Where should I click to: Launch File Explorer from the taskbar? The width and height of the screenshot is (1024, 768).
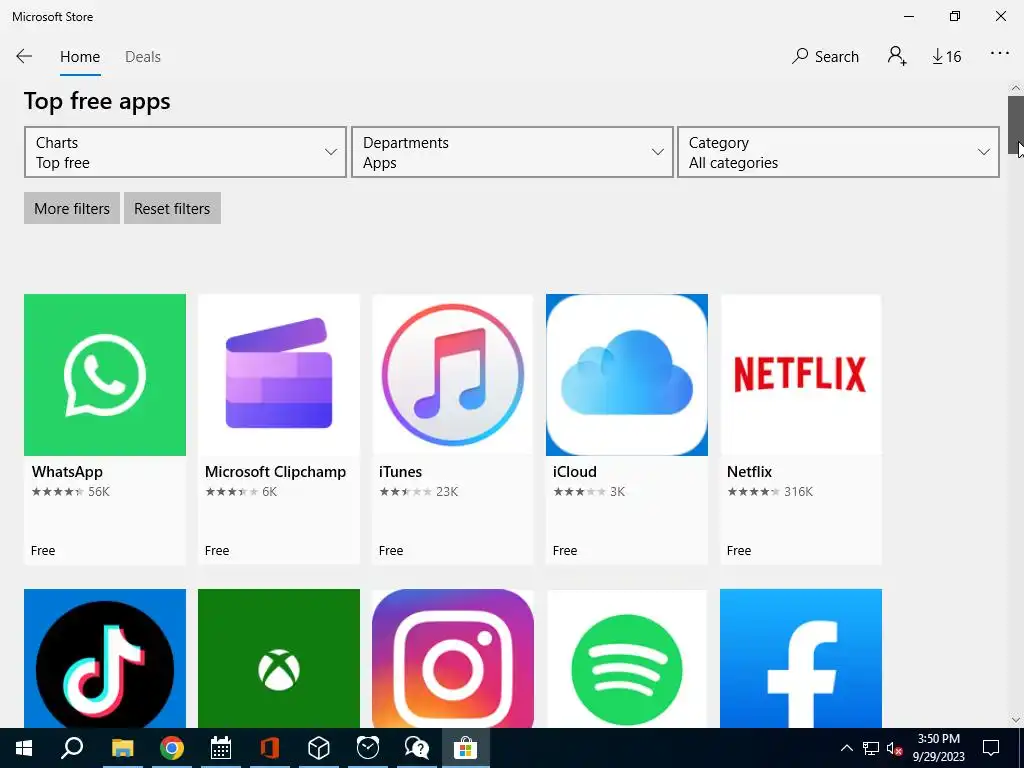122,748
